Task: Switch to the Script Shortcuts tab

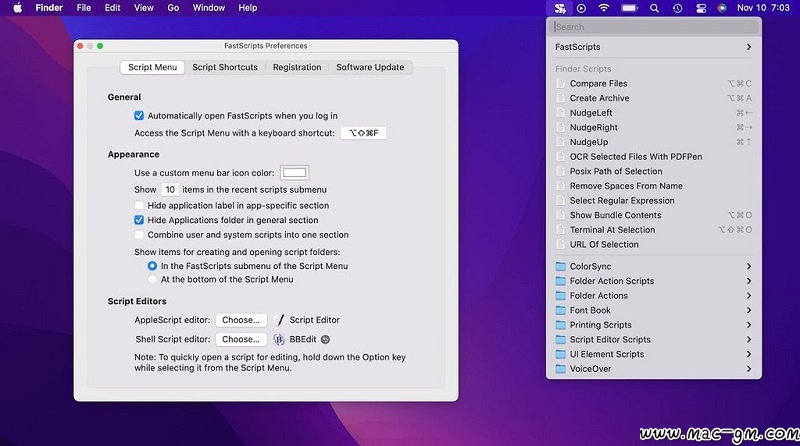Action: tap(225, 67)
